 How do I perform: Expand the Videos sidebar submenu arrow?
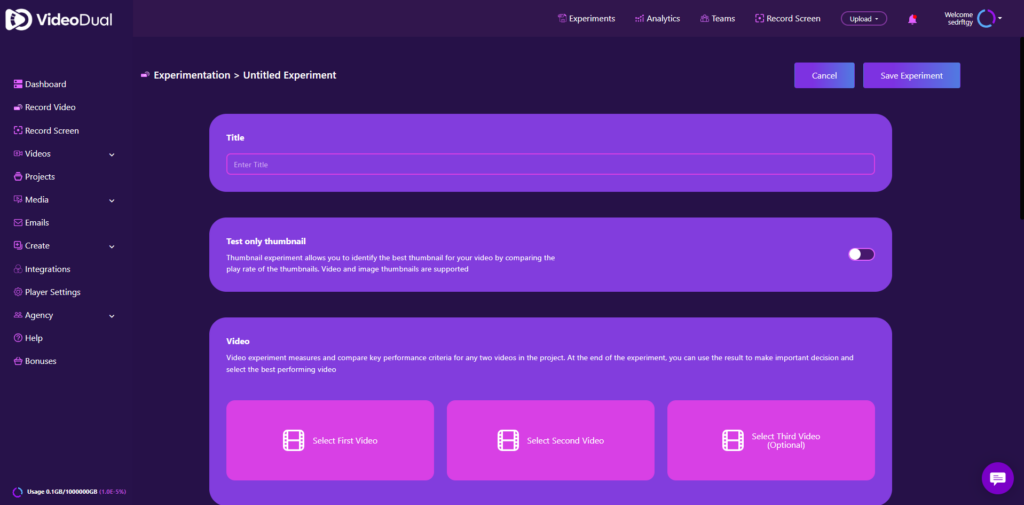(112, 155)
